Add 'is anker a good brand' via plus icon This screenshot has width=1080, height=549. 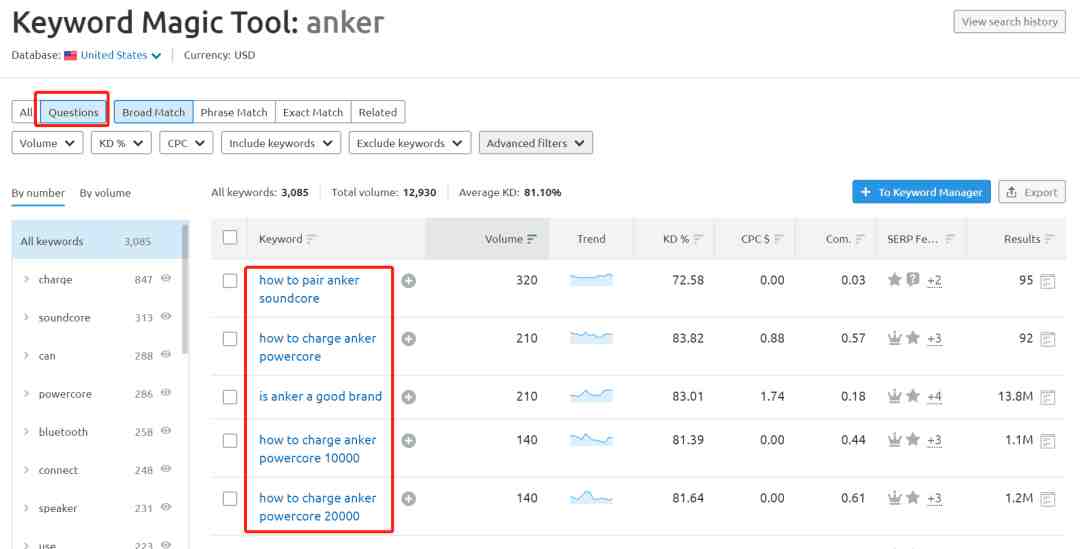click(408, 397)
